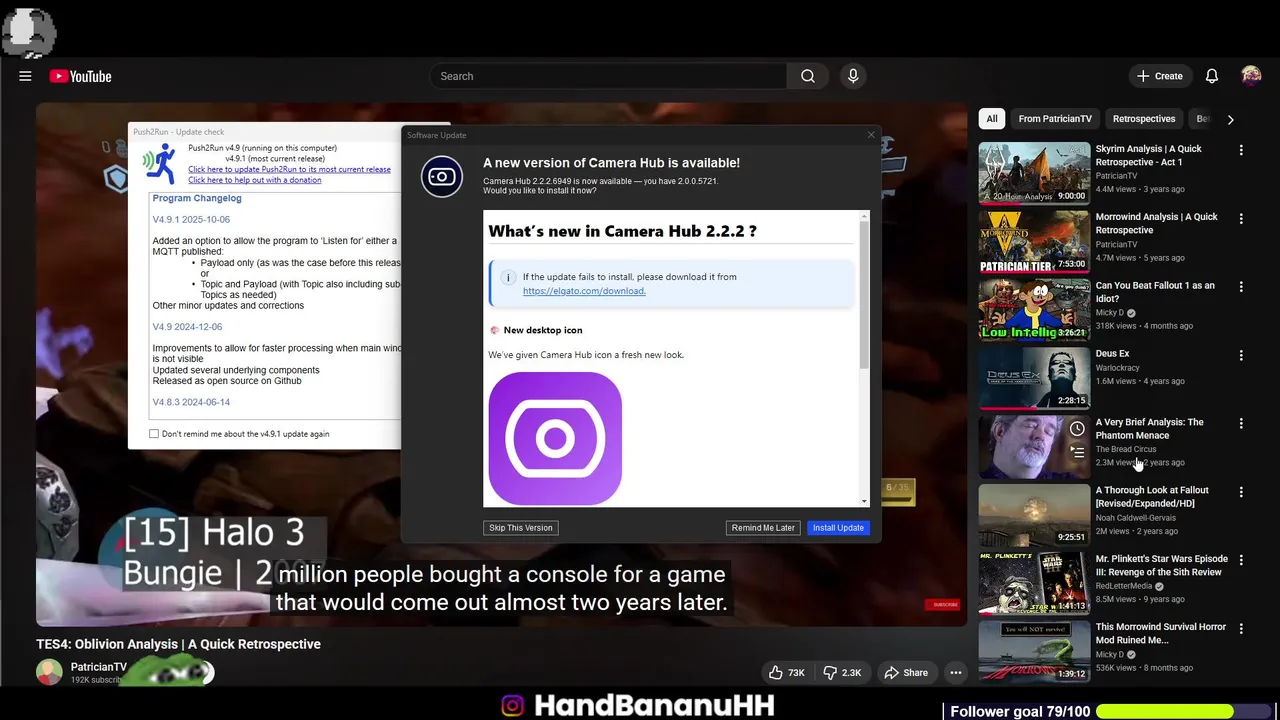This screenshot has width=1280, height=720.
Task: Open options for Morrowind Analysis video
Action: (1241, 218)
